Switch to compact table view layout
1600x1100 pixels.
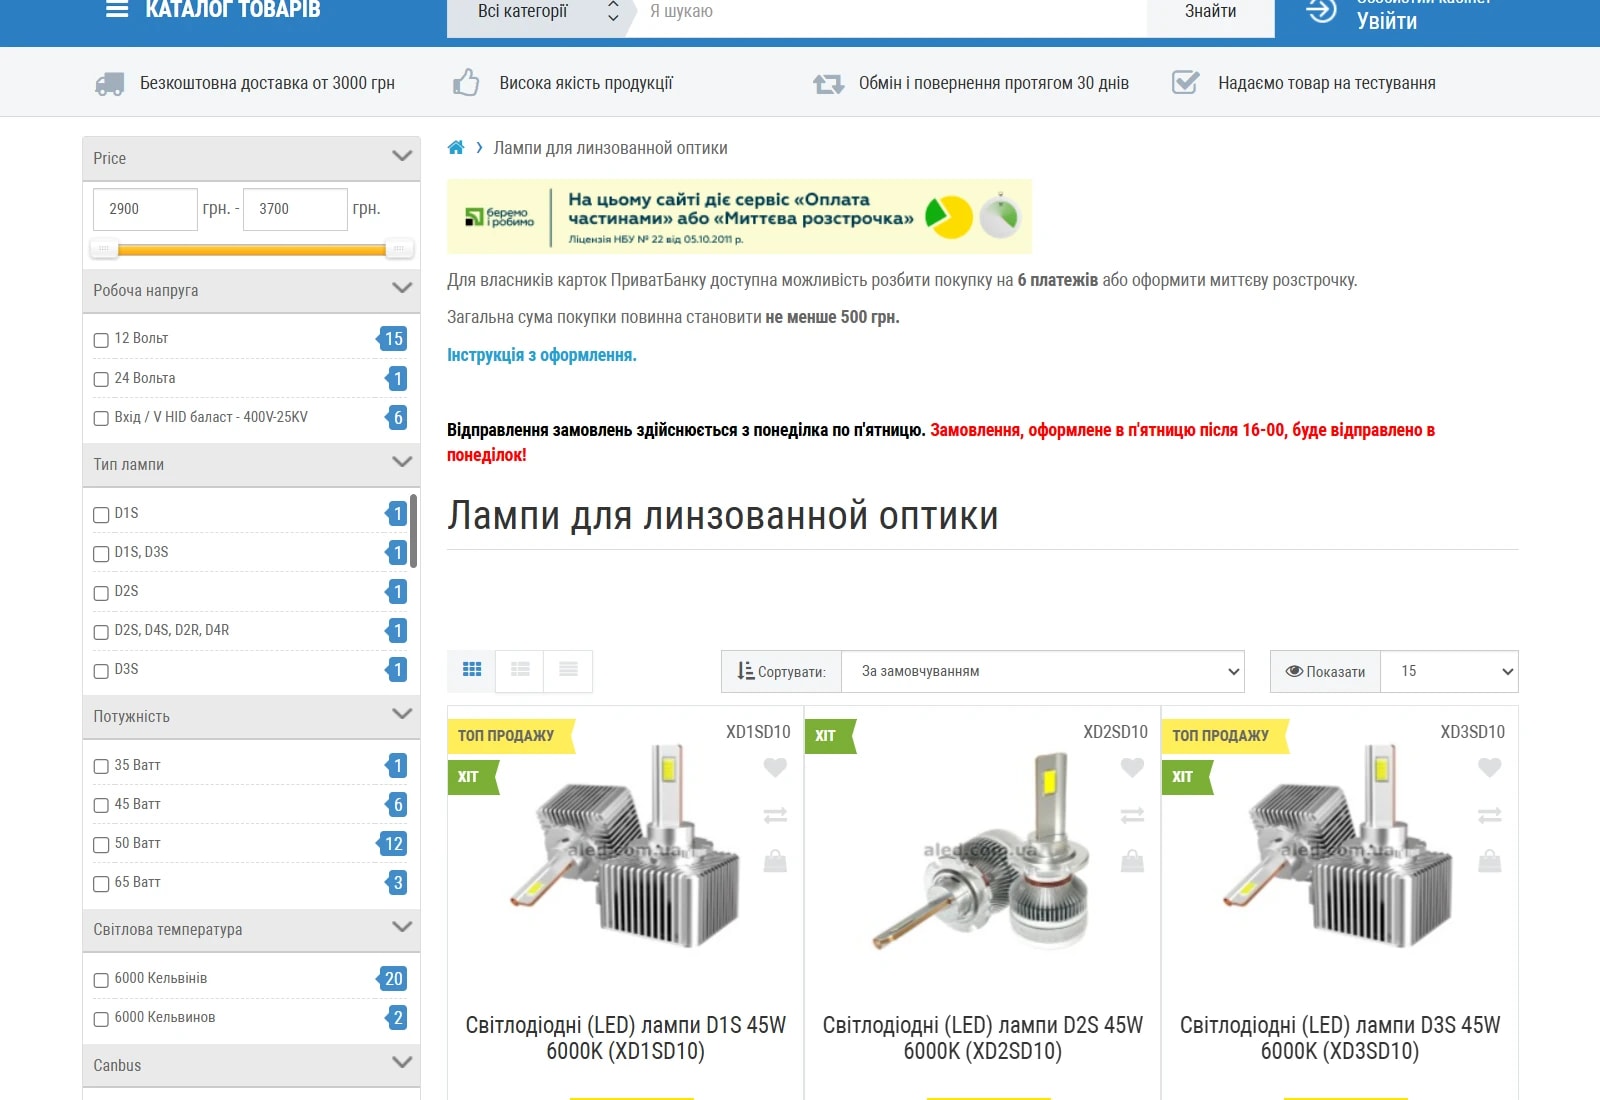[568, 669]
